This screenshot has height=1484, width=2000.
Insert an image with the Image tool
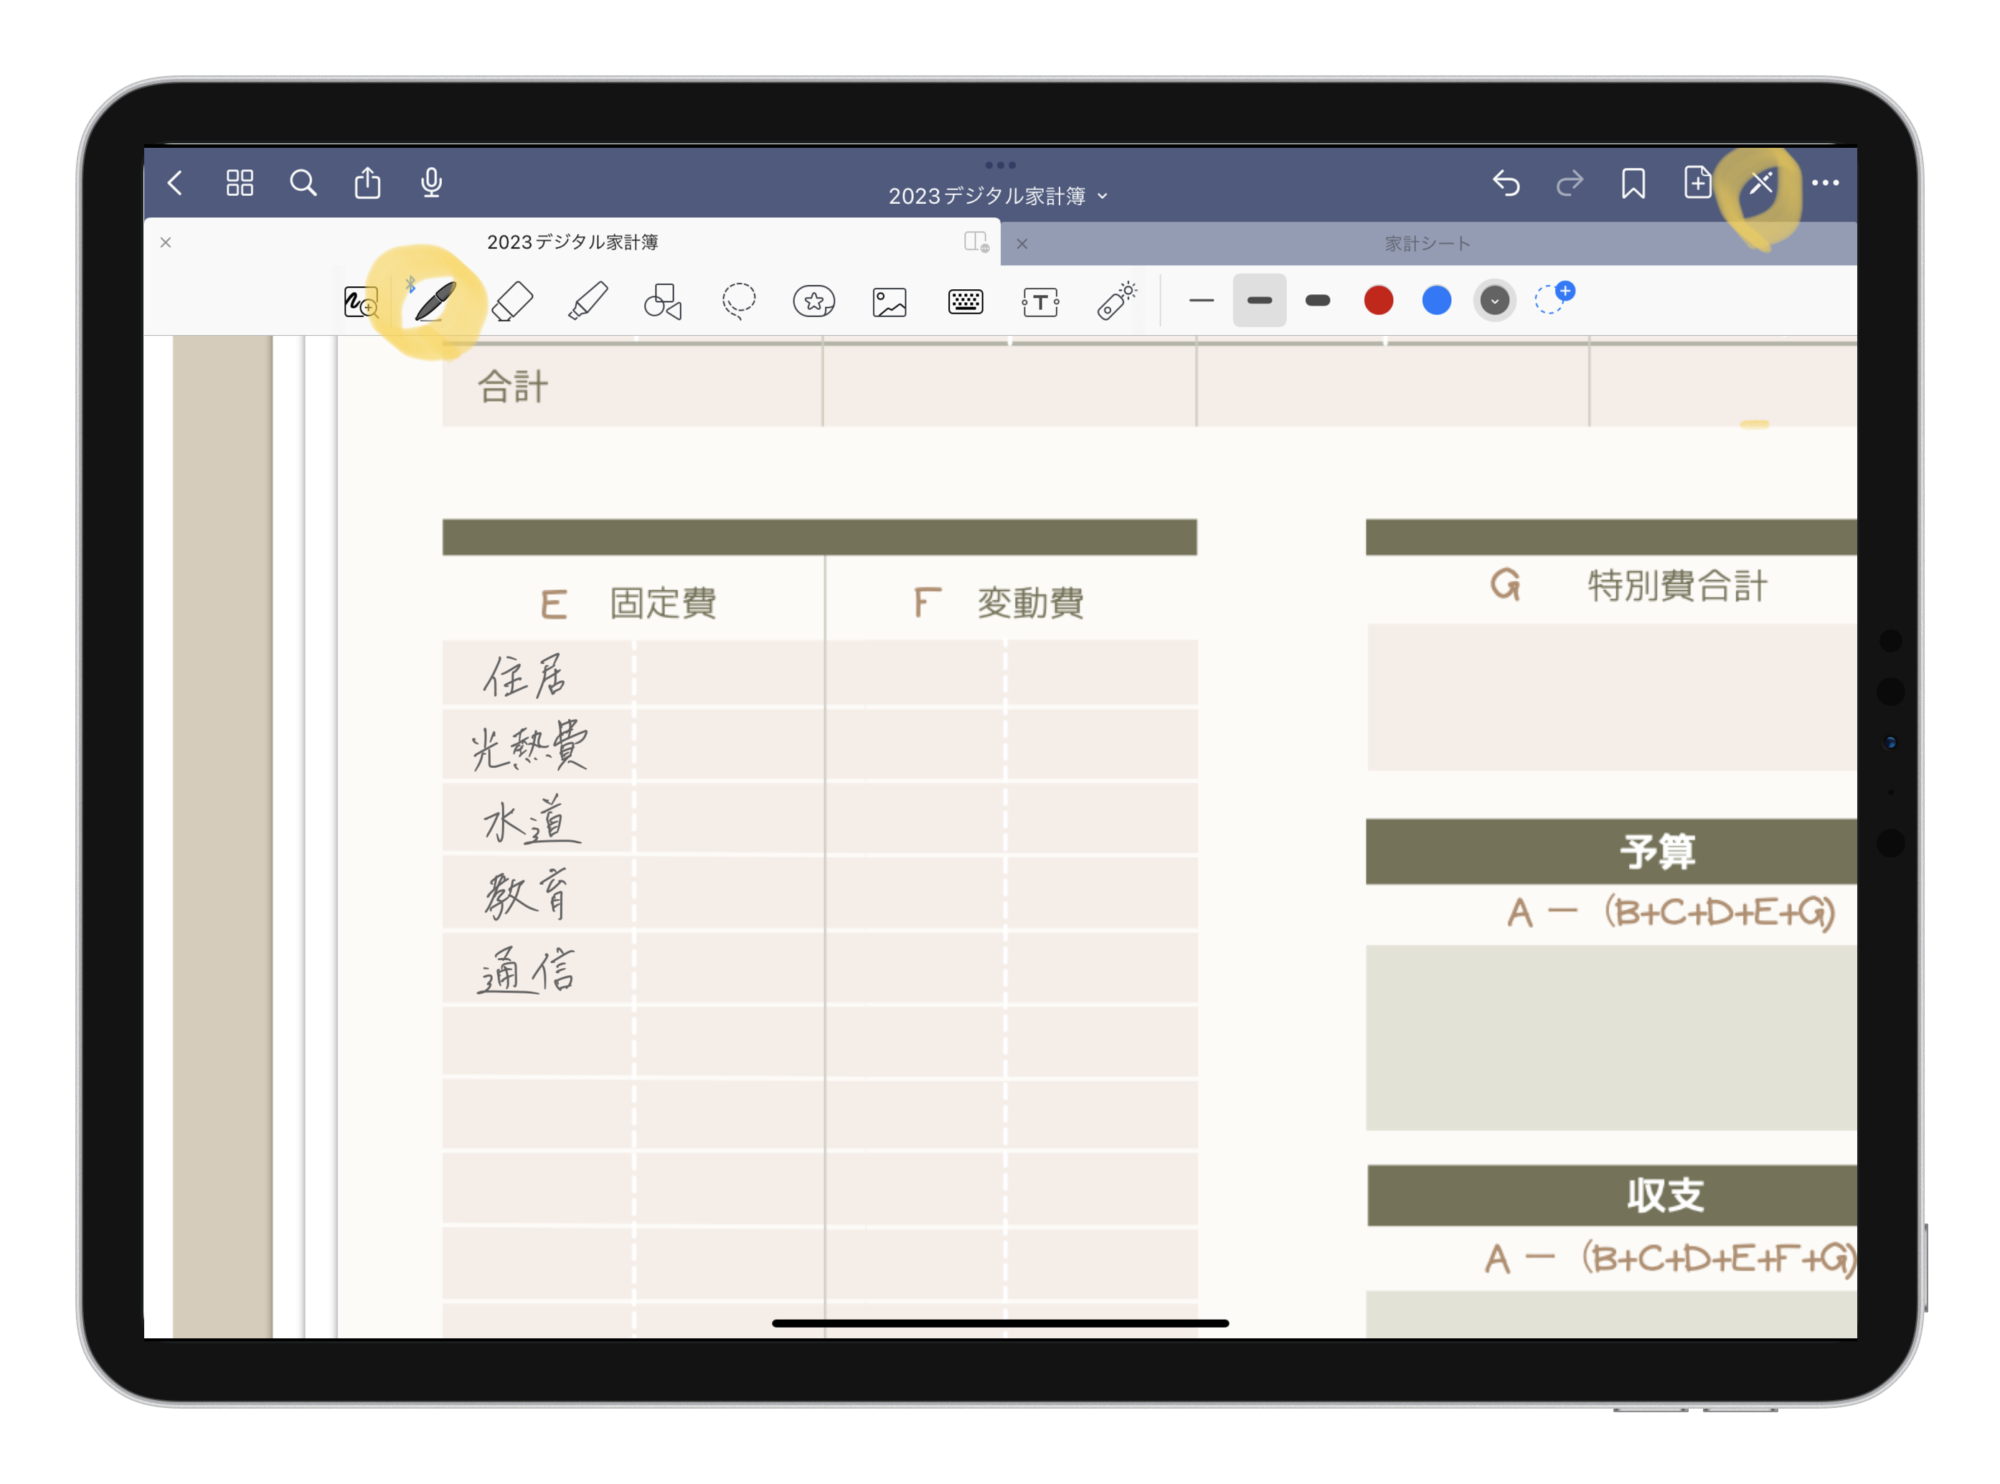coord(889,302)
